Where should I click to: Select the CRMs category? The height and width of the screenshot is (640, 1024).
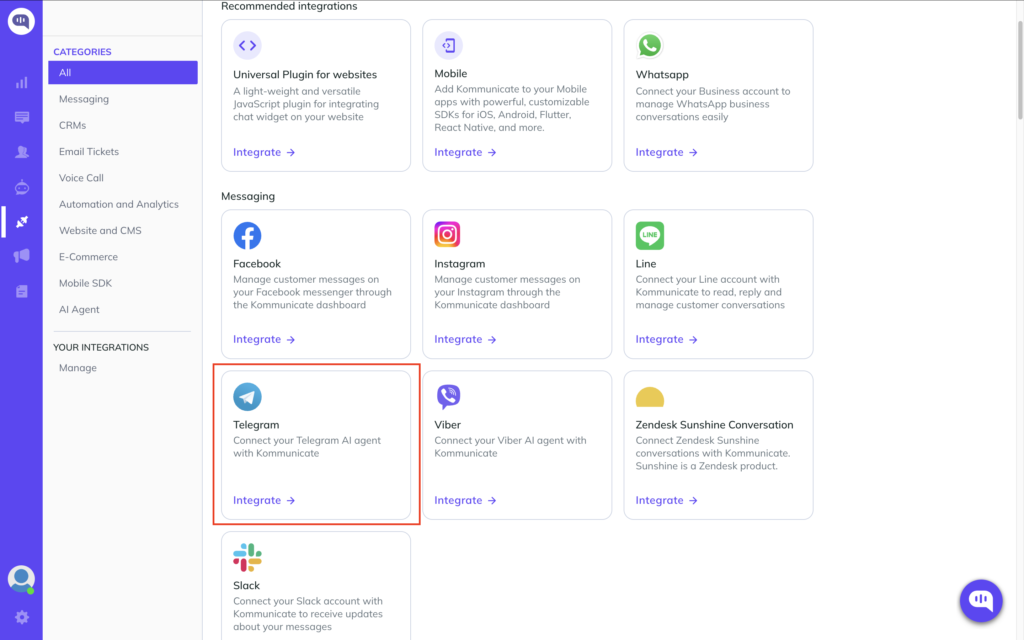pos(73,125)
